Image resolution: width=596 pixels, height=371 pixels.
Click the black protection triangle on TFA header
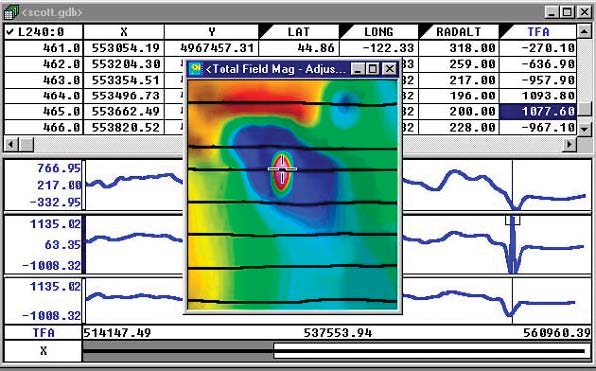click(x=504, y=31)
